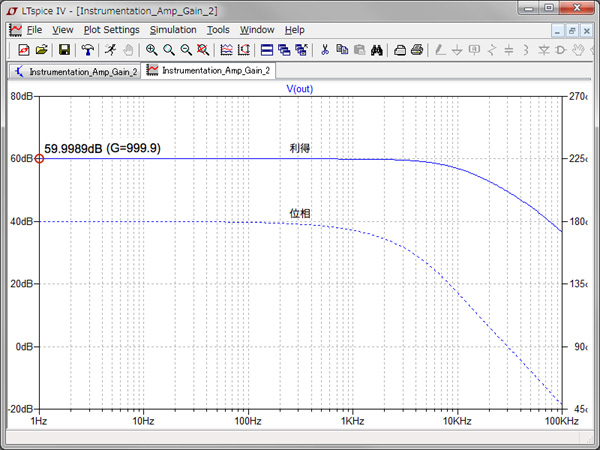Click the Open file folder icon
Screen dimensions: 600x450
click(41, 49)
